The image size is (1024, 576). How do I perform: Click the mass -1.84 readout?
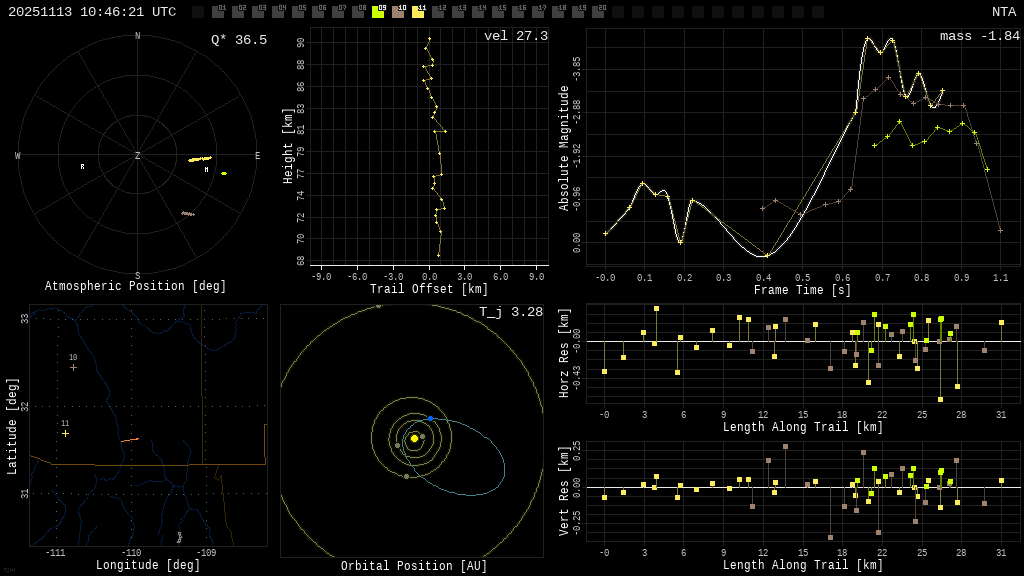(x=979, y=36)
